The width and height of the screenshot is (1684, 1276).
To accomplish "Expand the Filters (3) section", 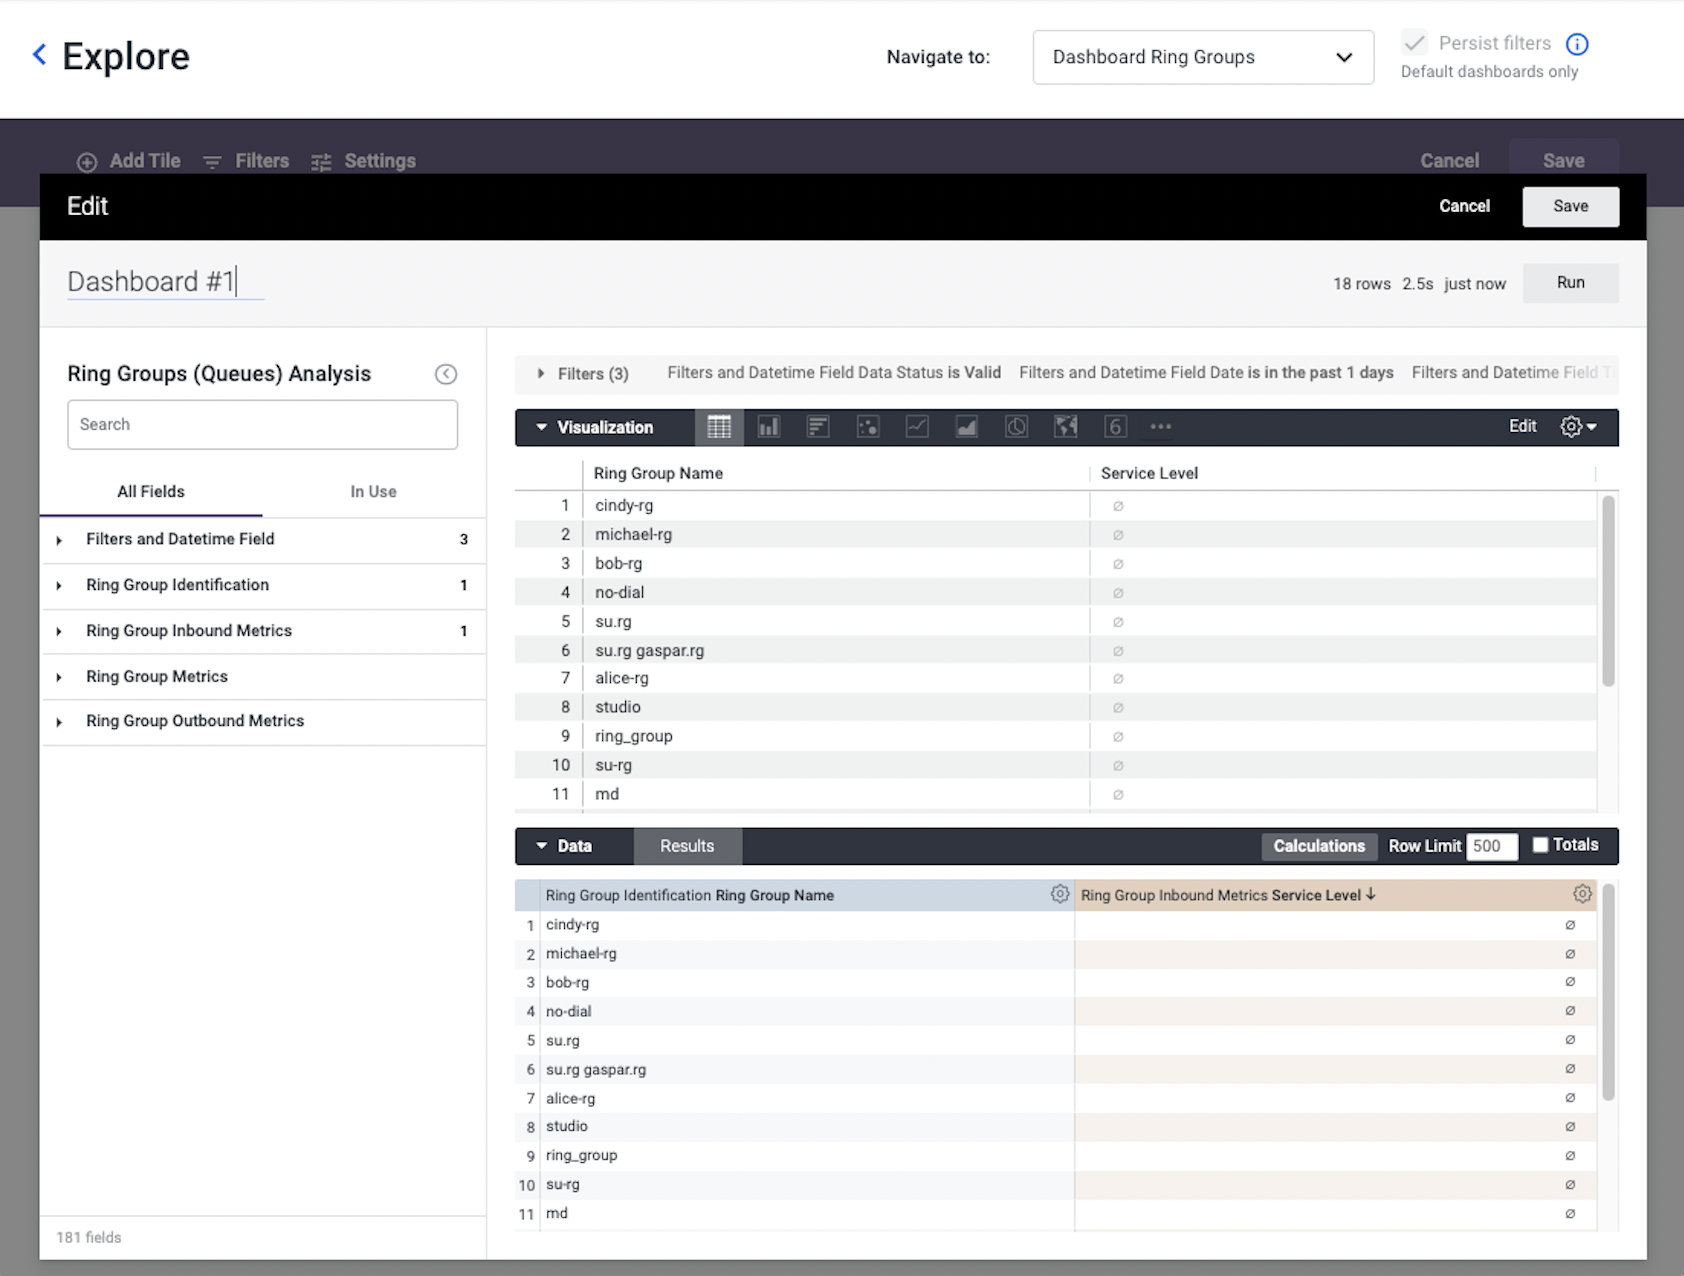I will click(541, 374).
